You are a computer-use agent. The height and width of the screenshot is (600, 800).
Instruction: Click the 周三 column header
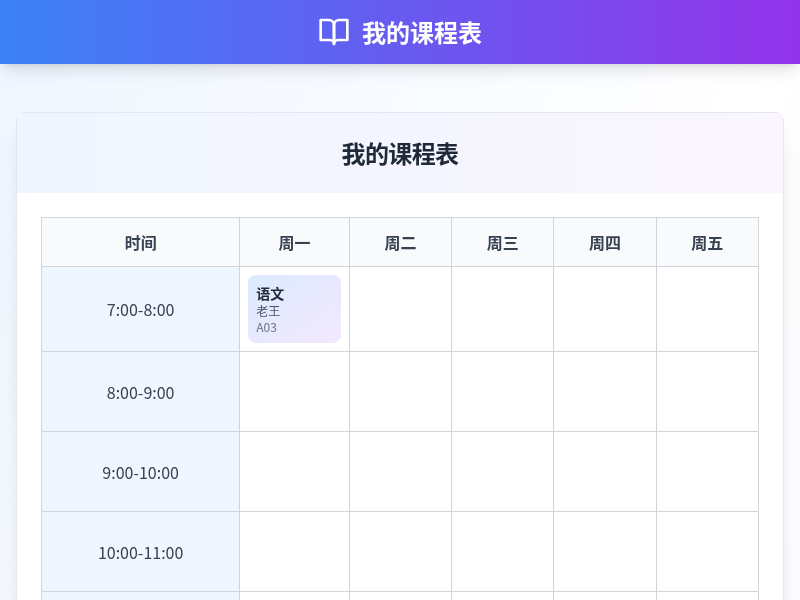pos(503,242)
